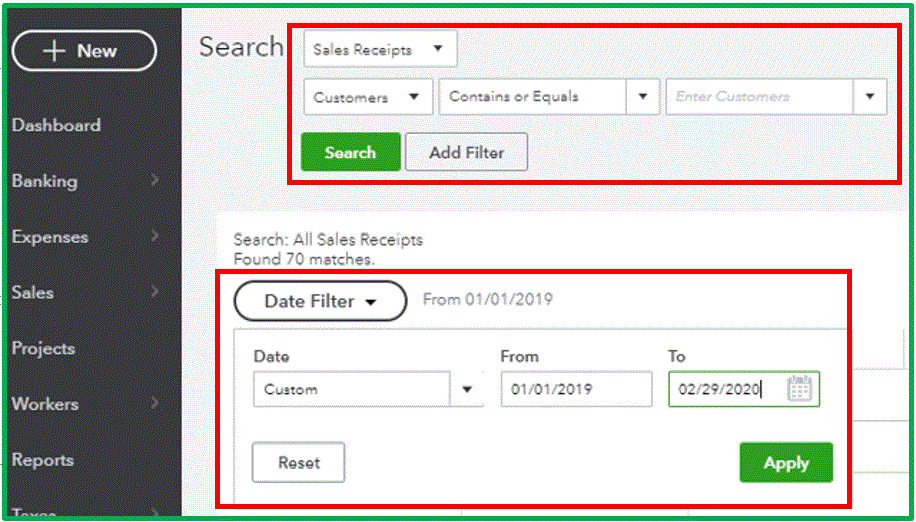Click the To date input field
The image size is (916, 522).
point(728,390)
